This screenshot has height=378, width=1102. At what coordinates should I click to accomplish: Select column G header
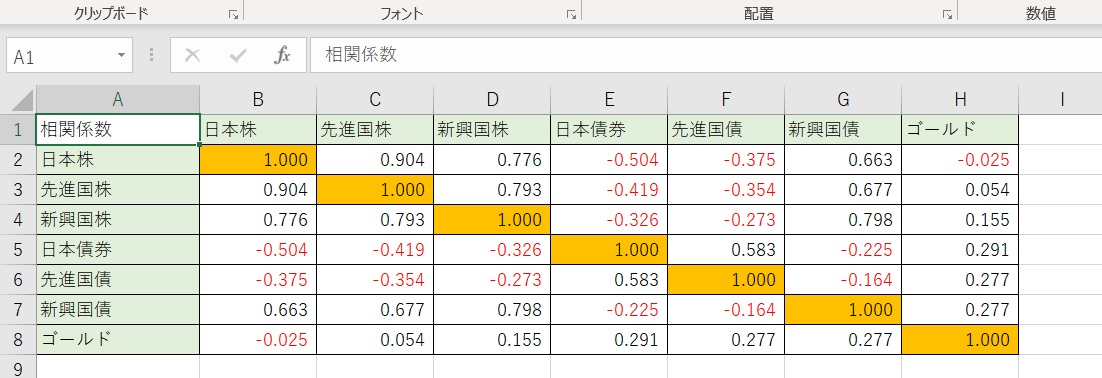(843, 100)
